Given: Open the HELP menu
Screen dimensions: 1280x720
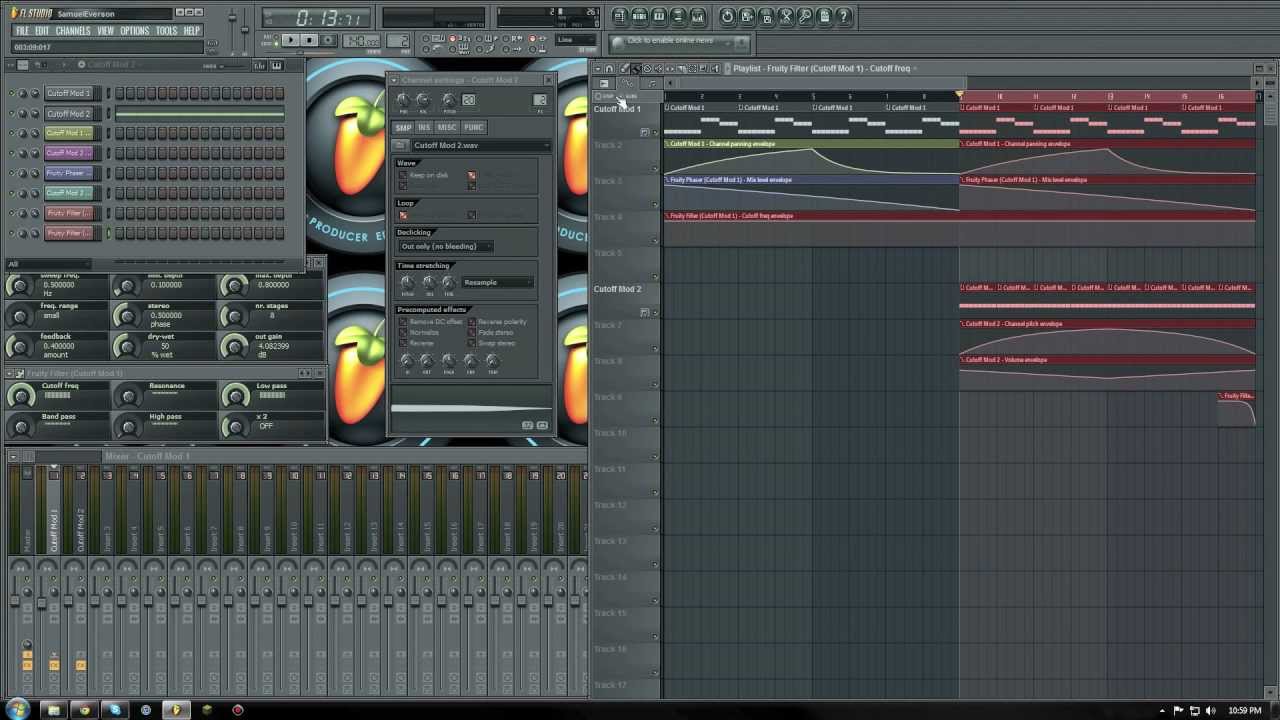Looking at the screenshot, I should click(192, 31).
